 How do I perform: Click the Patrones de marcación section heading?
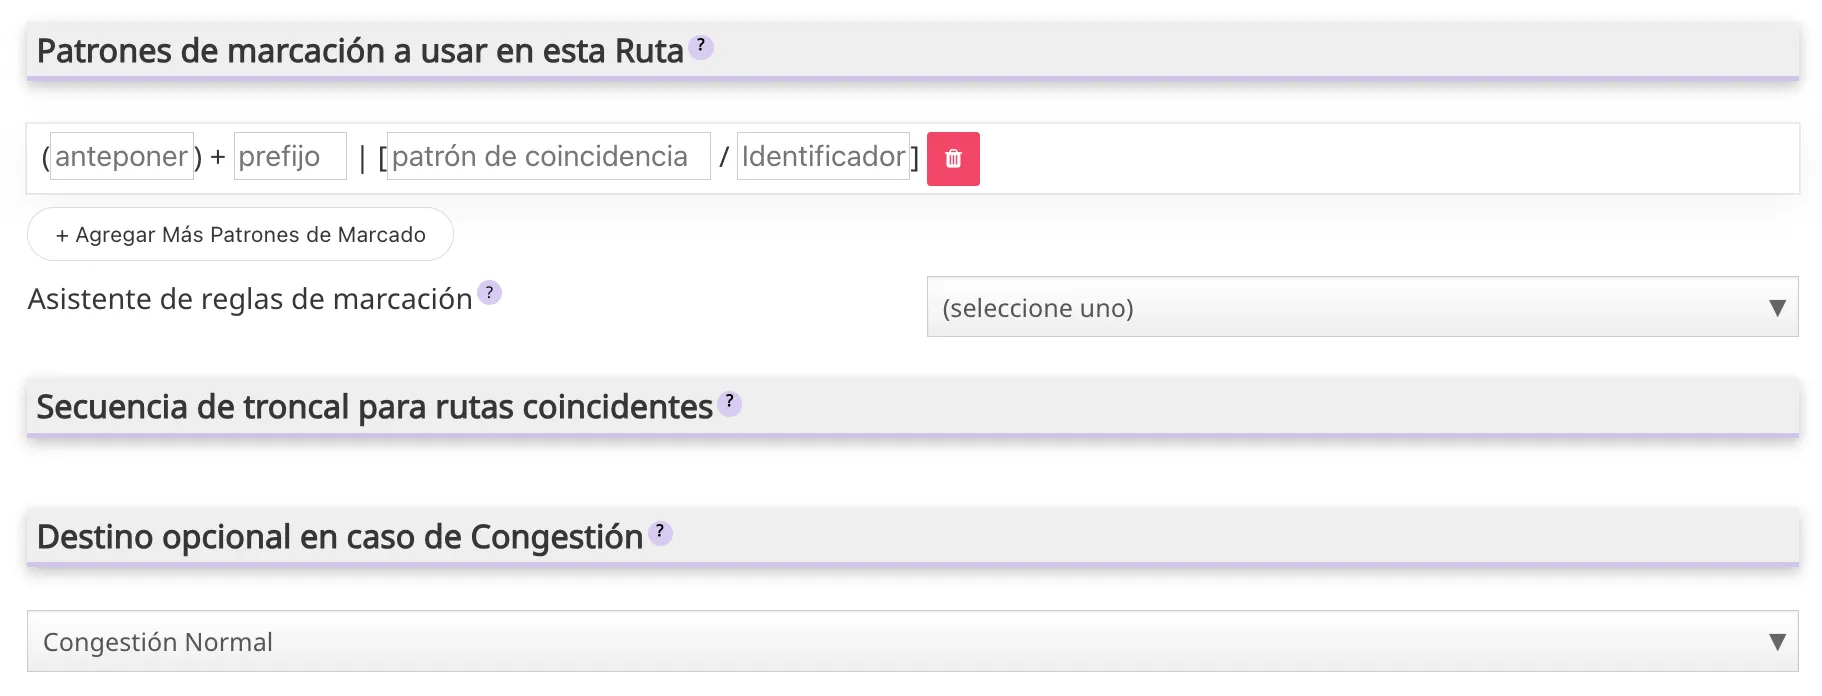click(360, 51)
